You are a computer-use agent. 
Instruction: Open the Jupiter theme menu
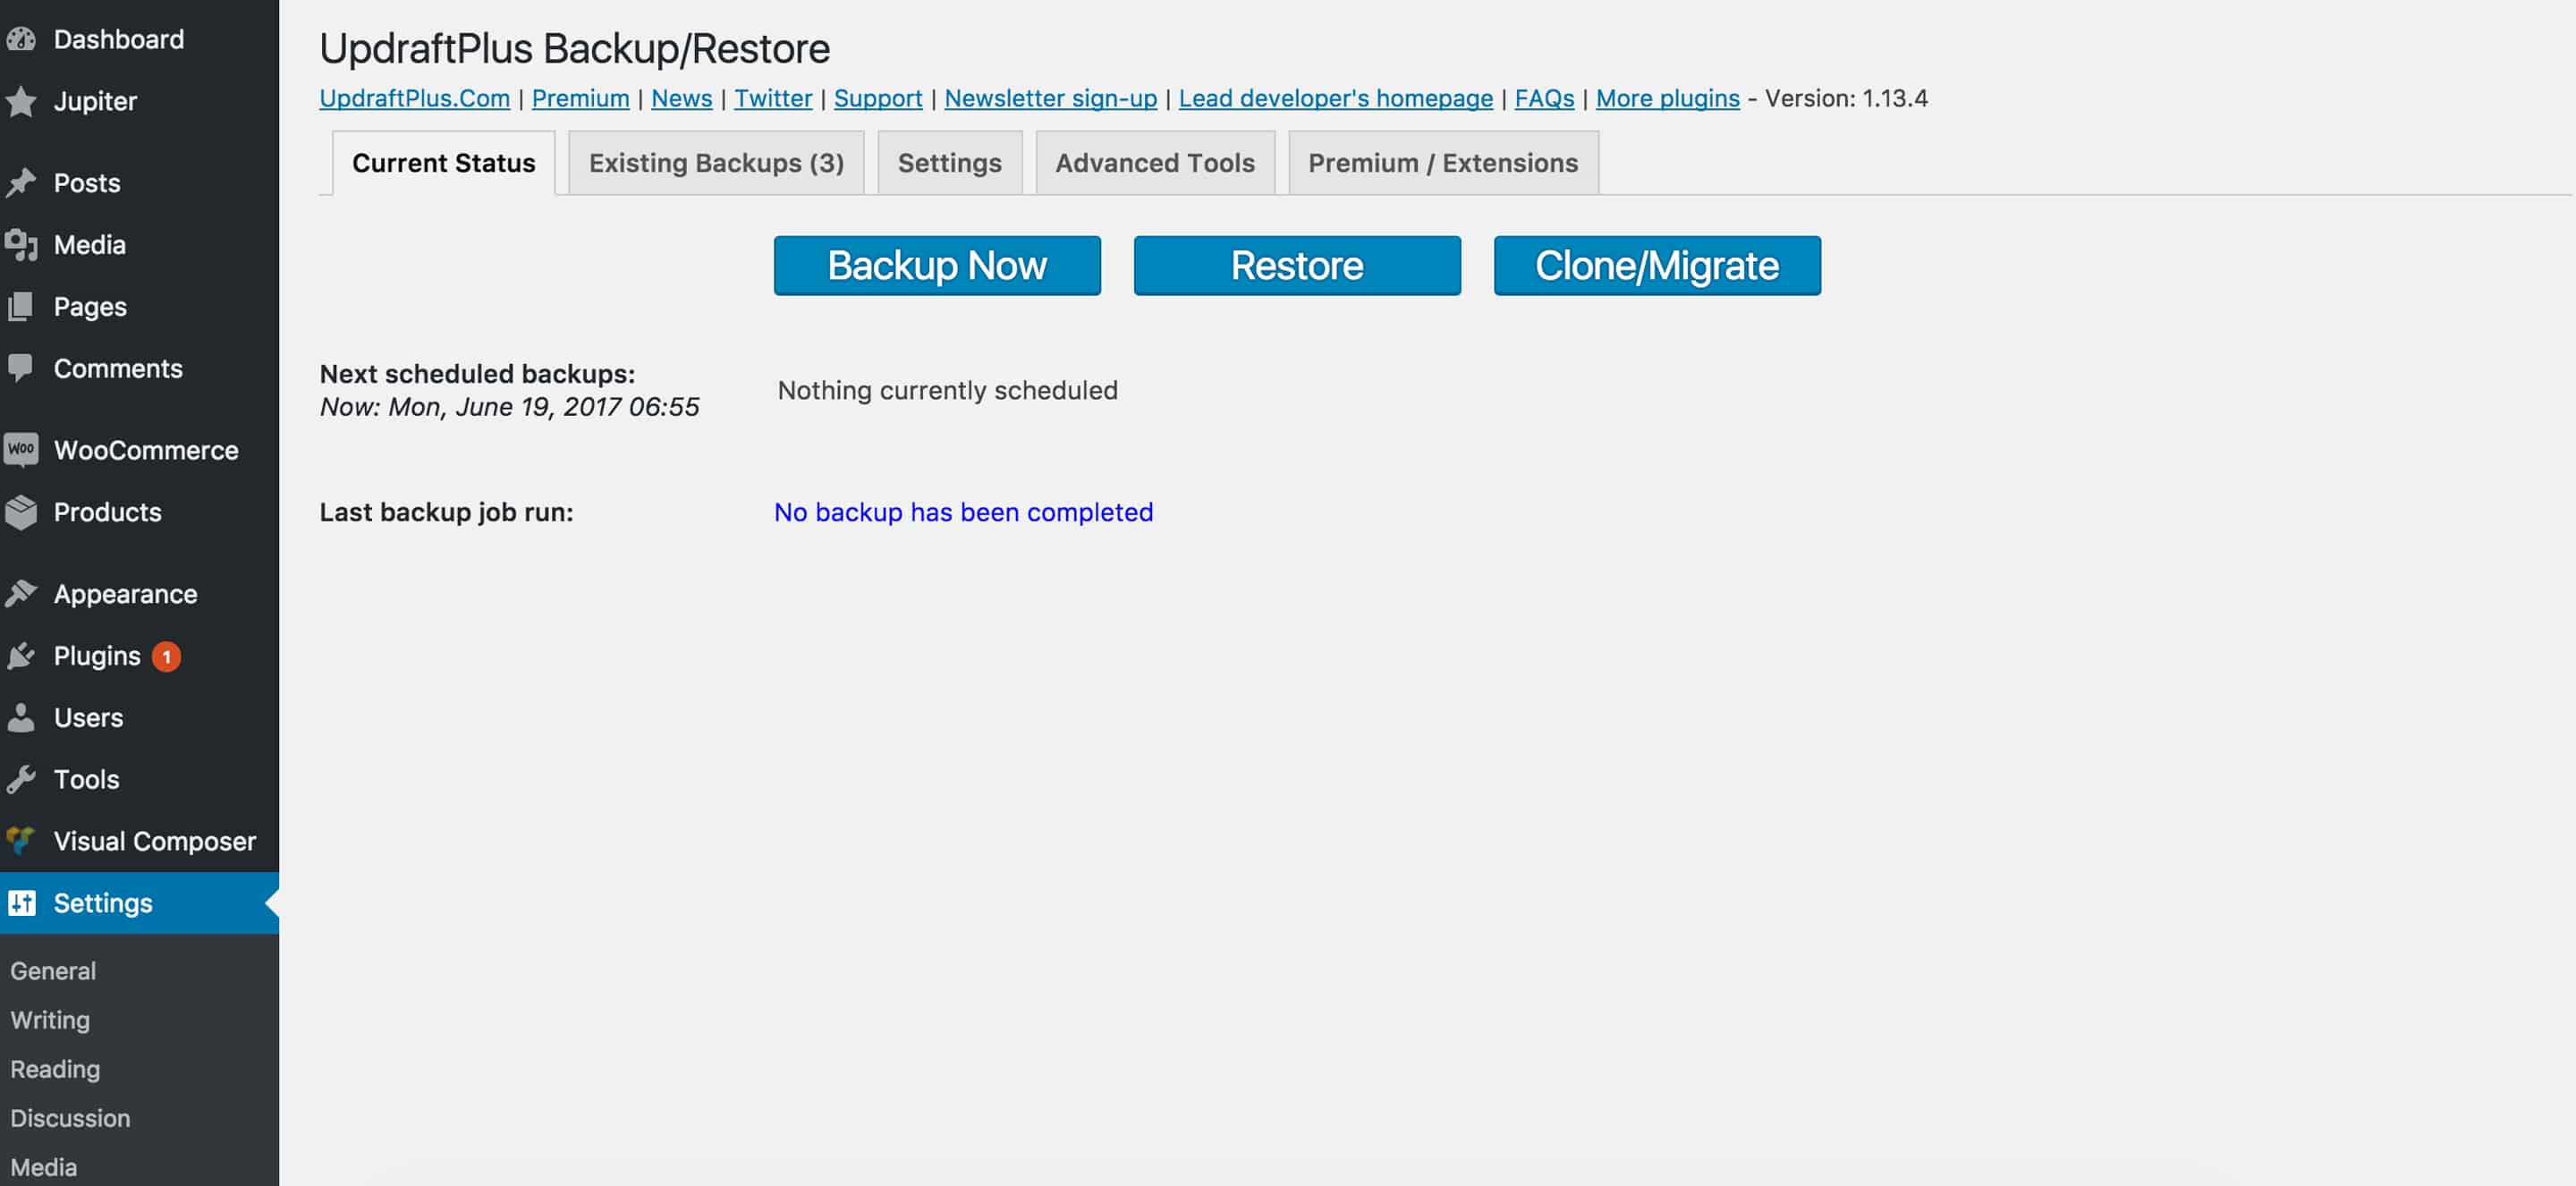pos(95,101)
